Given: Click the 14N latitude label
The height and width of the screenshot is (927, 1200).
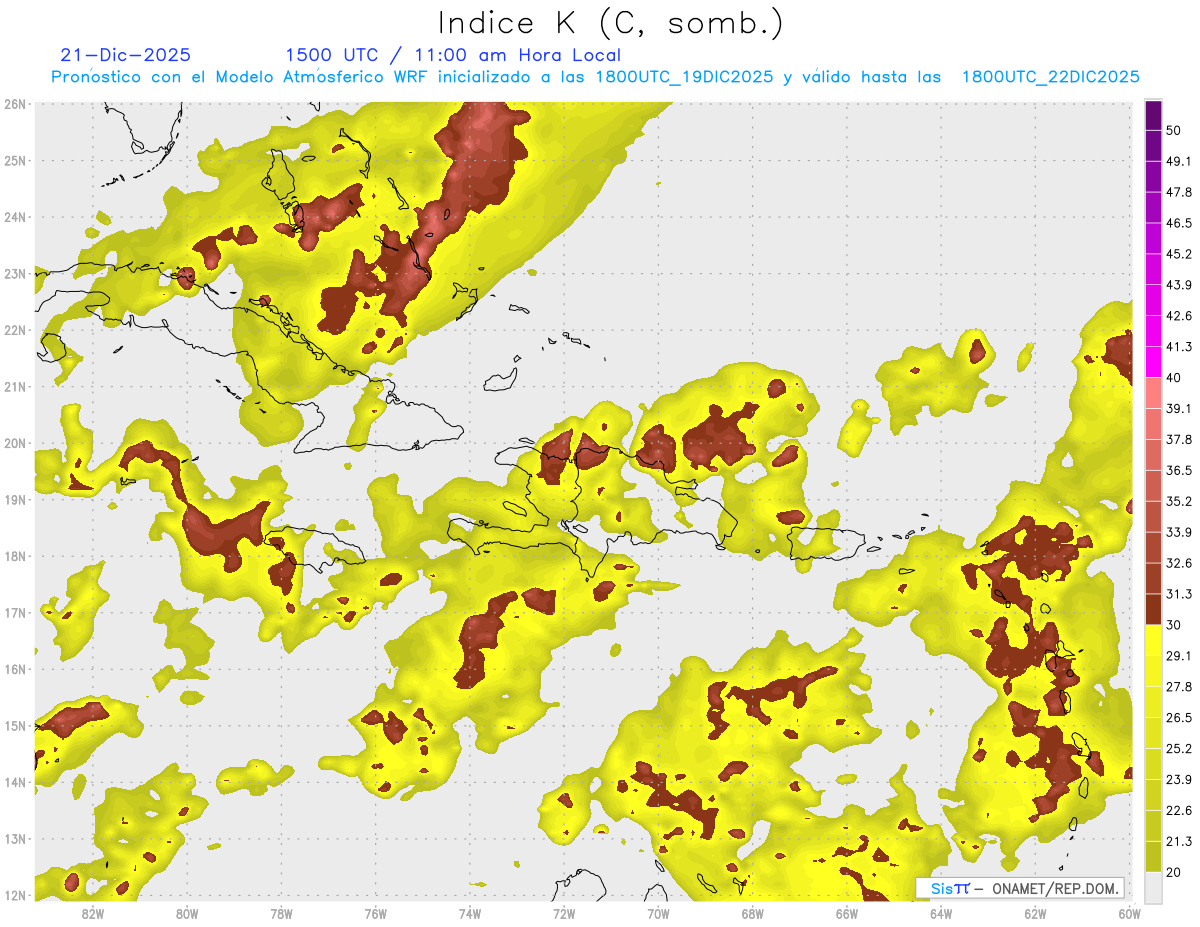Looking at the screenshot, I should pyautogui.click(x=16, y=782).
